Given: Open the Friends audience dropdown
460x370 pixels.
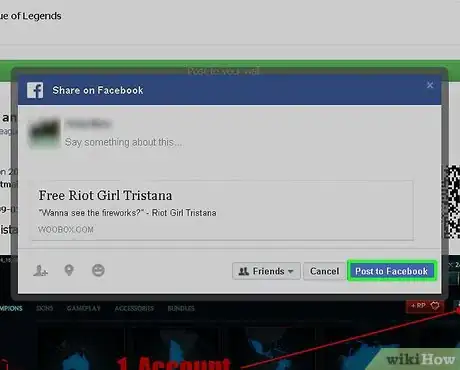Looking at the screenshot, I should (266, 271).
